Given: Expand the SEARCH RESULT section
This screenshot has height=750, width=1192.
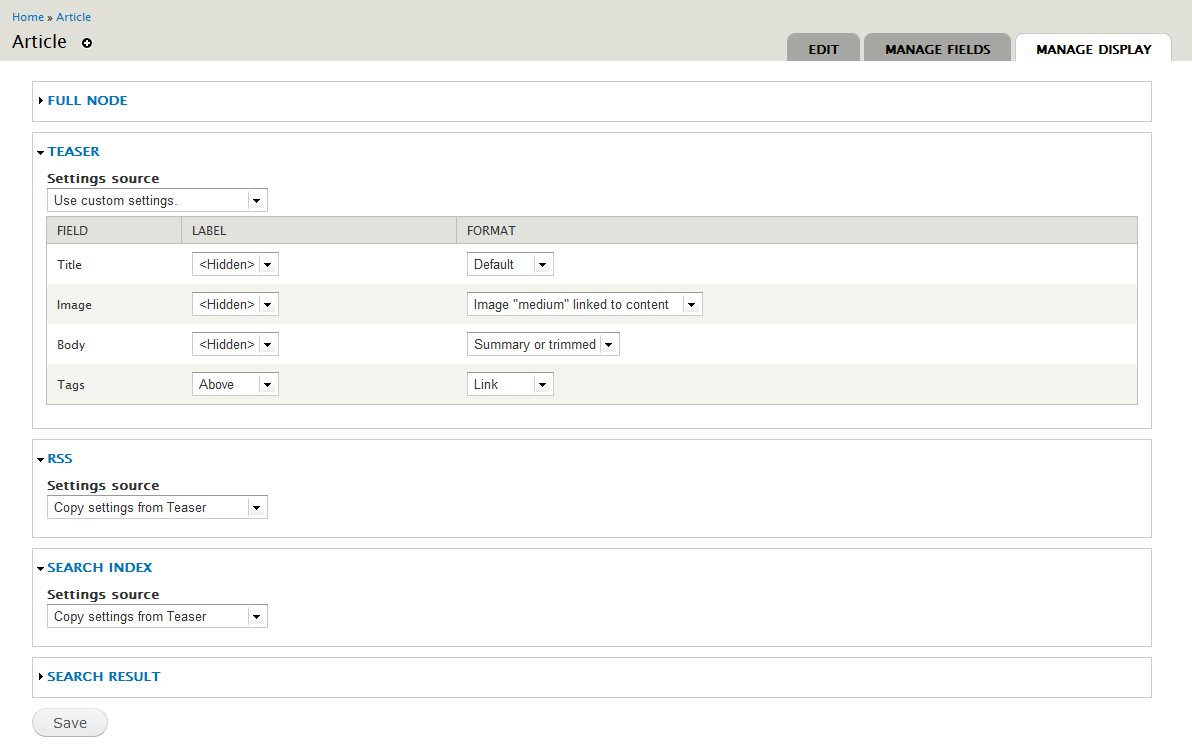Looking at the screenshot, I should coord(103,676).
